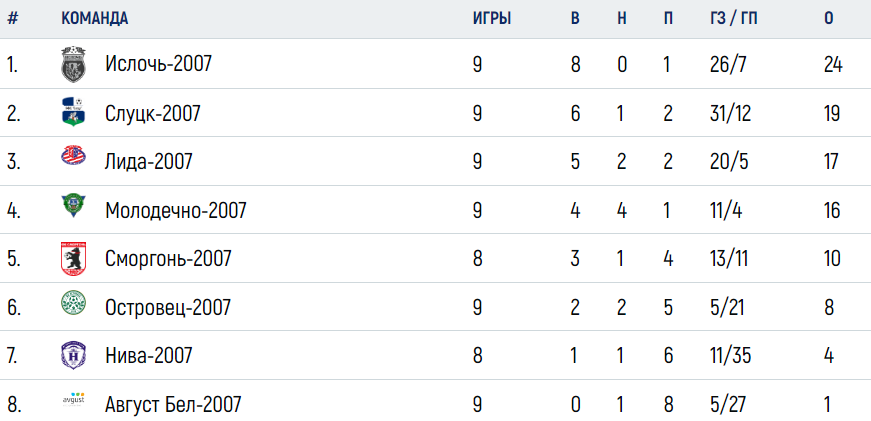Click the Лида-2007 red striped logo
The height and width of the screenshot is (421, 871).
[73, 155]
